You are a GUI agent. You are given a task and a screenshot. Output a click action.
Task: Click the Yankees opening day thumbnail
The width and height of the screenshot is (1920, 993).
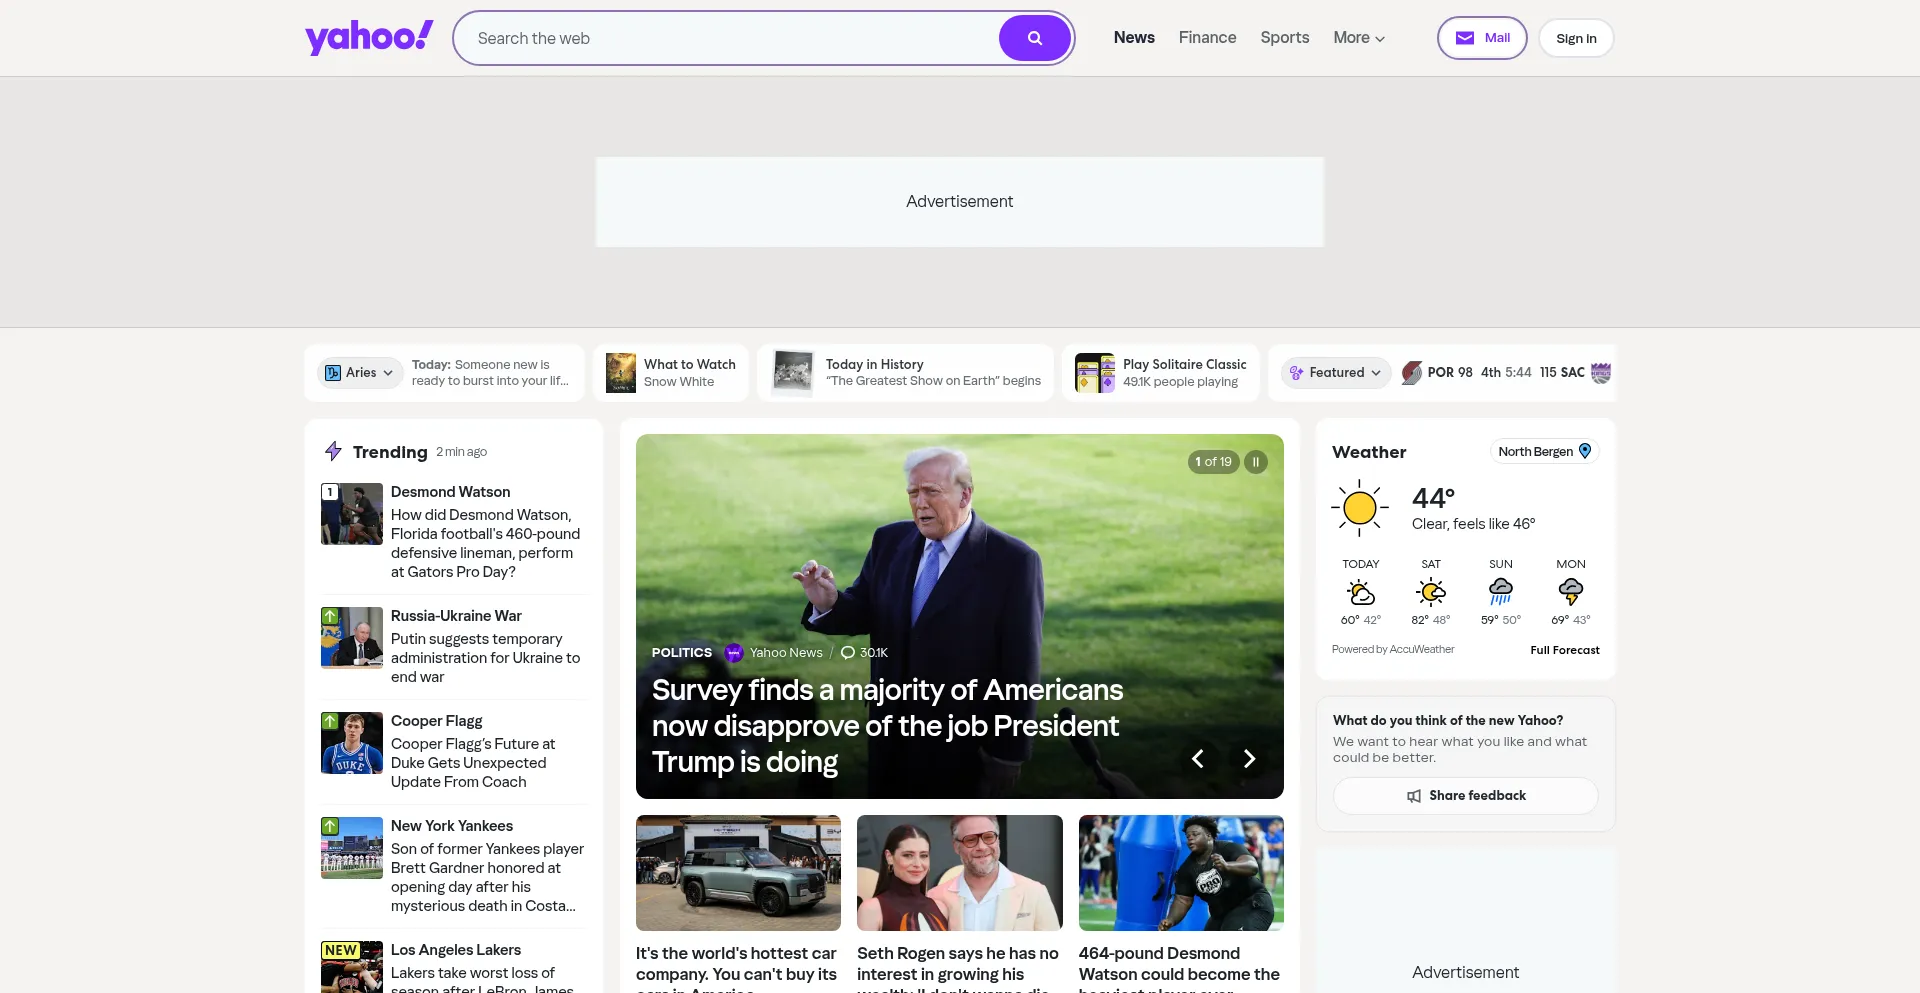[352, 848]
